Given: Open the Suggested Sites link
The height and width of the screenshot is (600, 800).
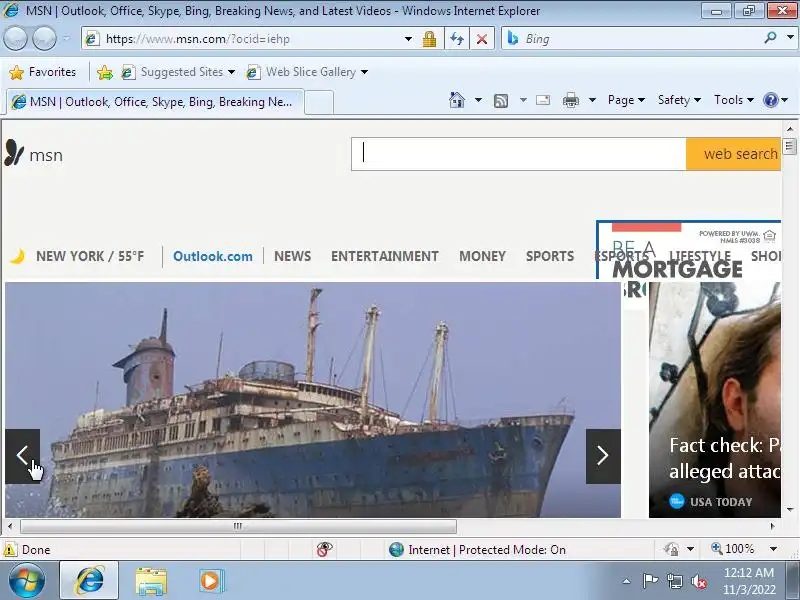Looking at the screenshot, I should [178, 72].
